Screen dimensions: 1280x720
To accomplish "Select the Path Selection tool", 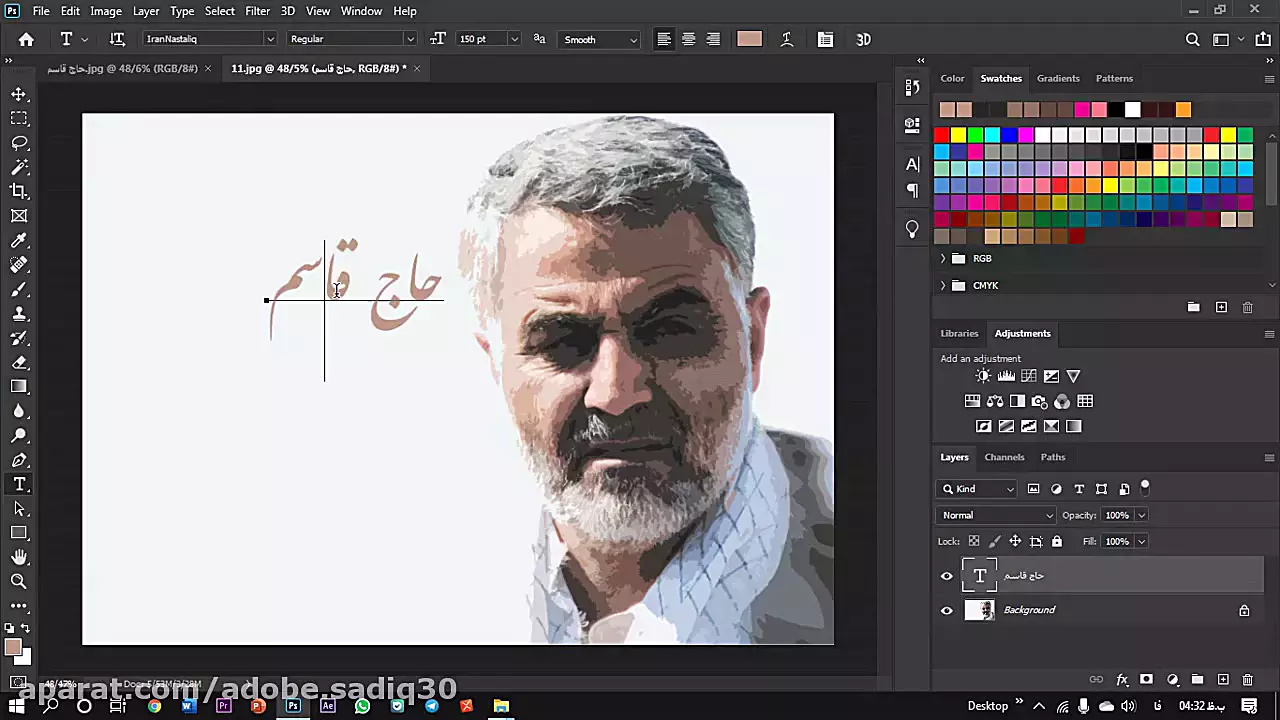I will pyautogui.click(x=19, y=509).
